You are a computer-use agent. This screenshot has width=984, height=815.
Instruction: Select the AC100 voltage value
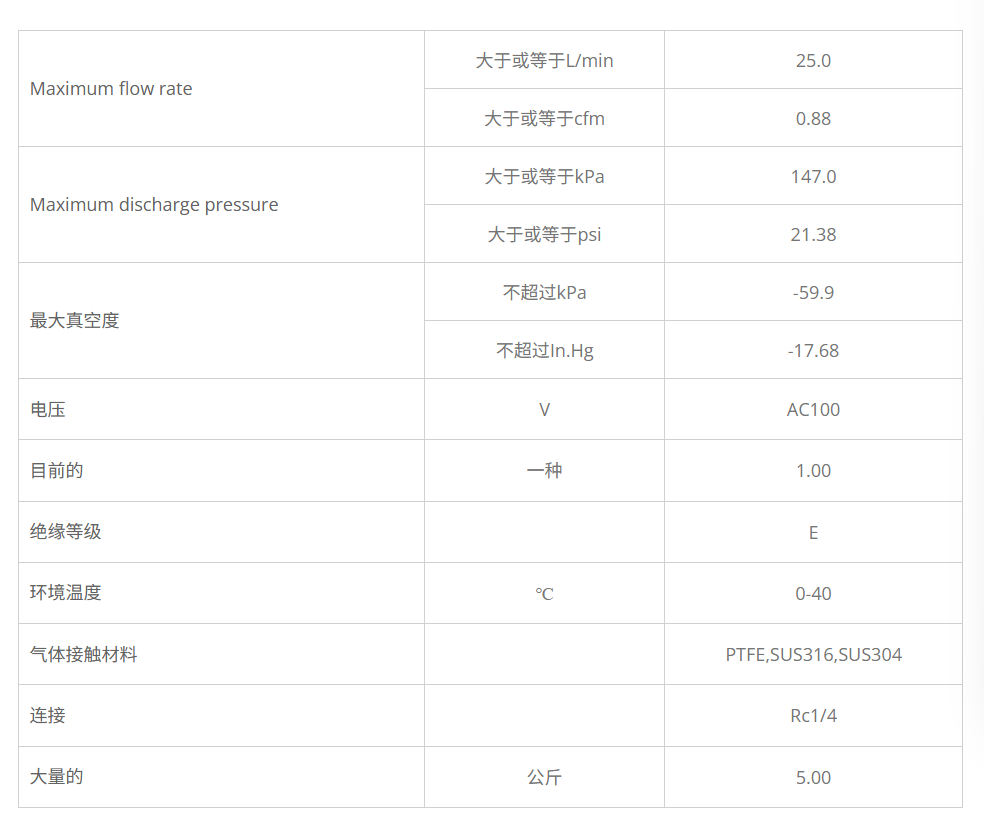pos(813,410)
